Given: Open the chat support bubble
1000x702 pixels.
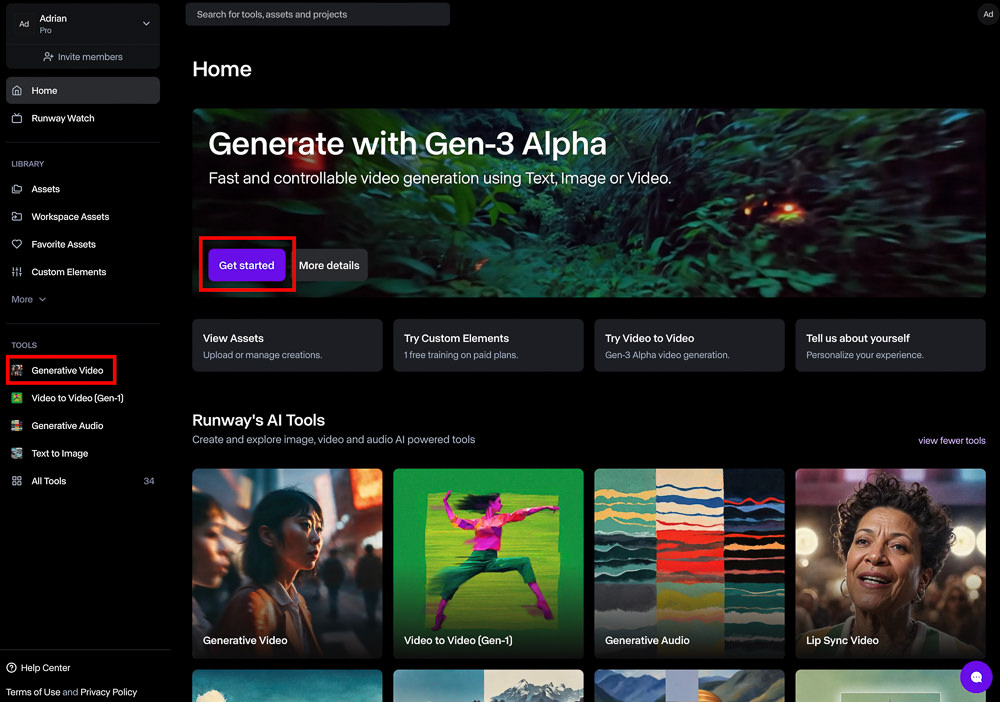Looking at the screenshot, I should point(975,676).
